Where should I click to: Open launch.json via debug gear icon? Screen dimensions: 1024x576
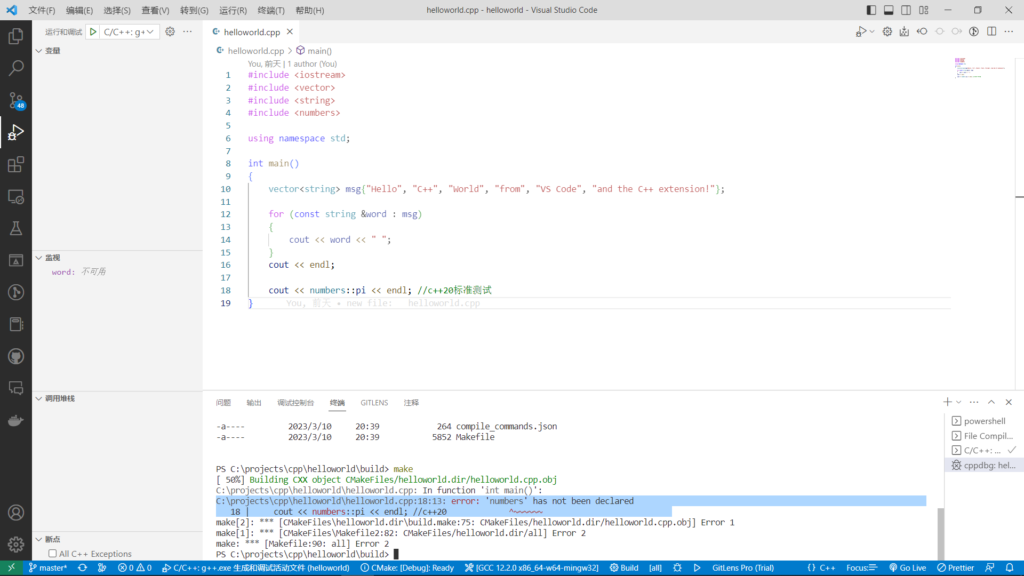point(170,32)
